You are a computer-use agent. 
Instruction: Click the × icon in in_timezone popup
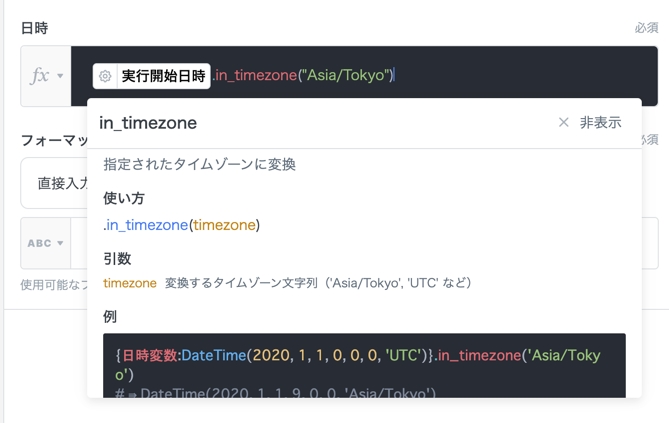pos(563,122)
